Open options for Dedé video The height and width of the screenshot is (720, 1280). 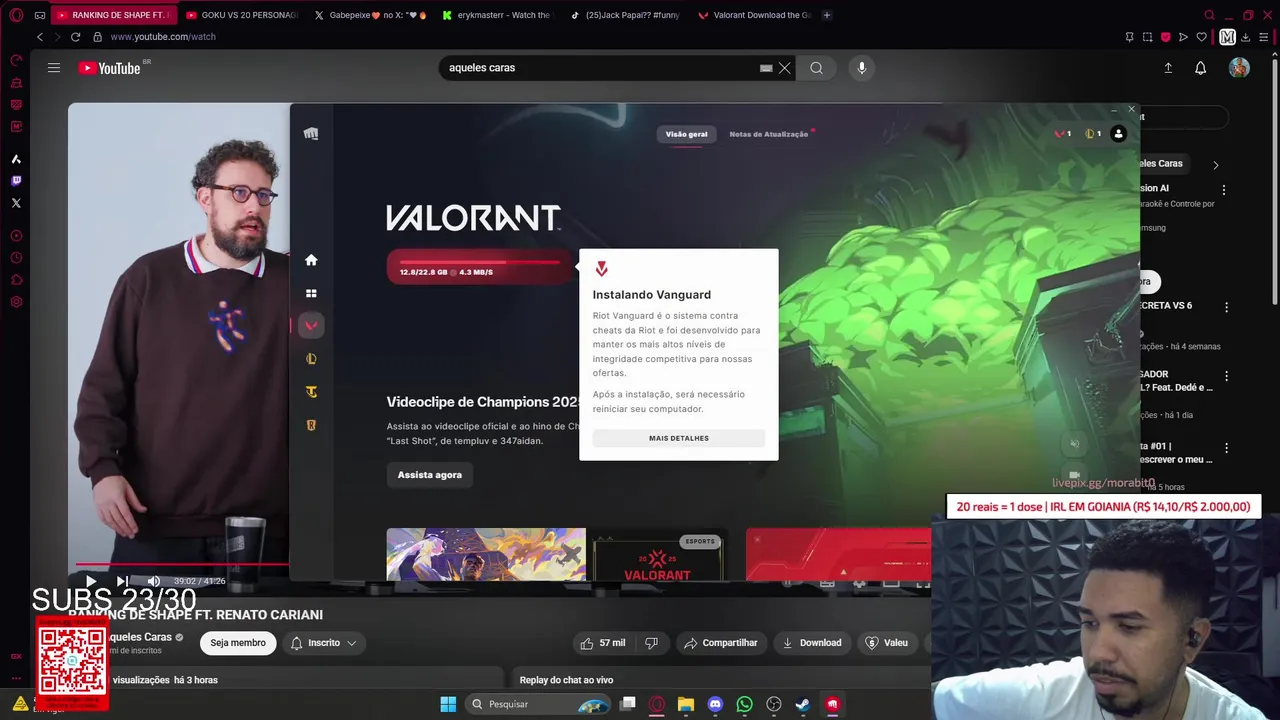tap(1226, 377)
